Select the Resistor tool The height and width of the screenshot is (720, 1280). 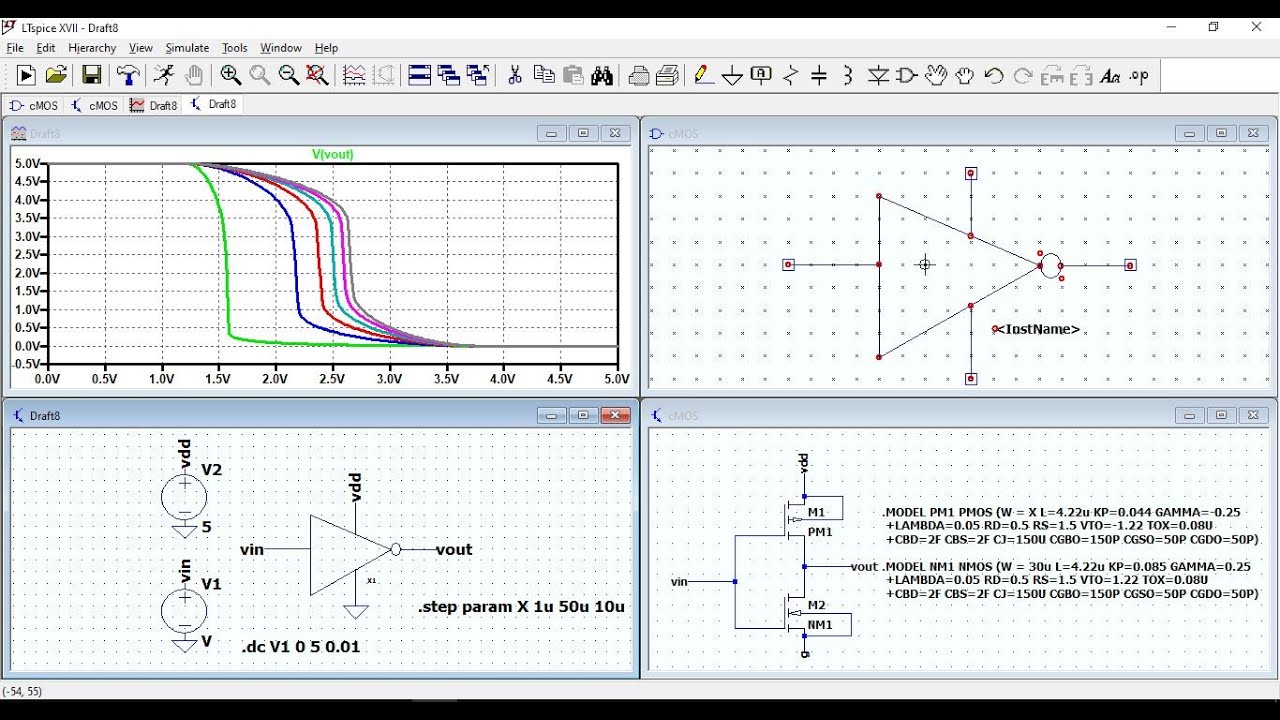[x=791, y=75]
